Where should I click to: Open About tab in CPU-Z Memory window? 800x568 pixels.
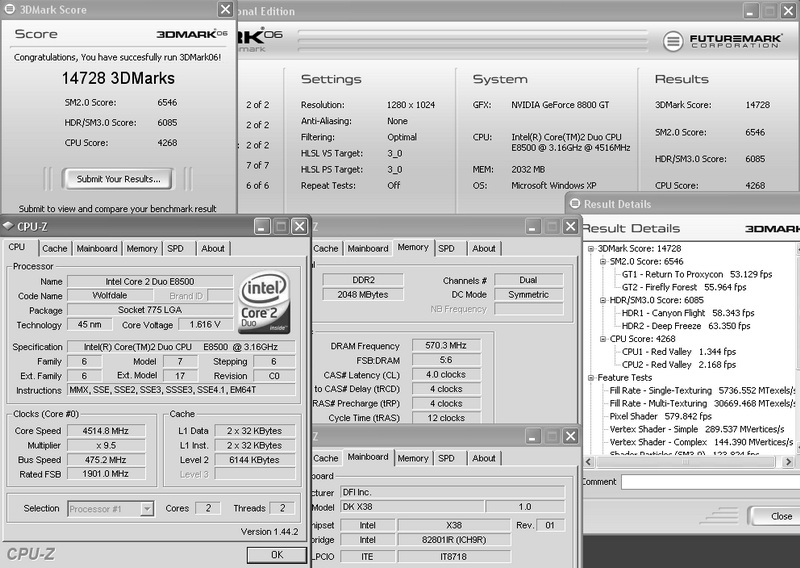point(484,249)
